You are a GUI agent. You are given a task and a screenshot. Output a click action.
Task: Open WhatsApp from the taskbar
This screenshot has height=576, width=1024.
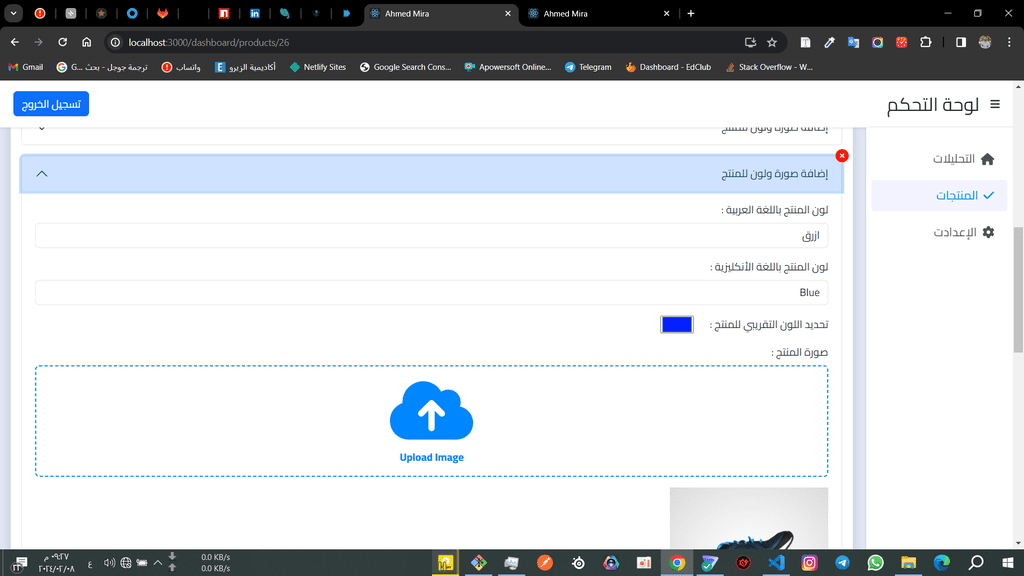point(875,562)
